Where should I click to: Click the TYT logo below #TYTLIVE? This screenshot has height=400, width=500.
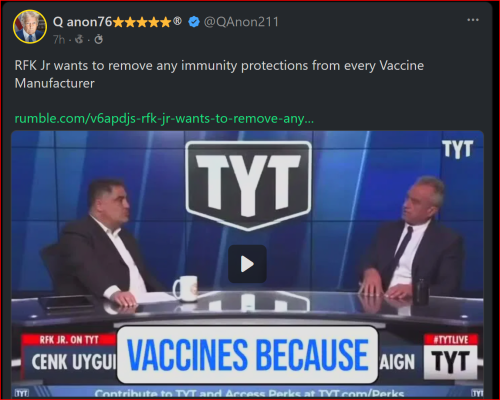451,362
